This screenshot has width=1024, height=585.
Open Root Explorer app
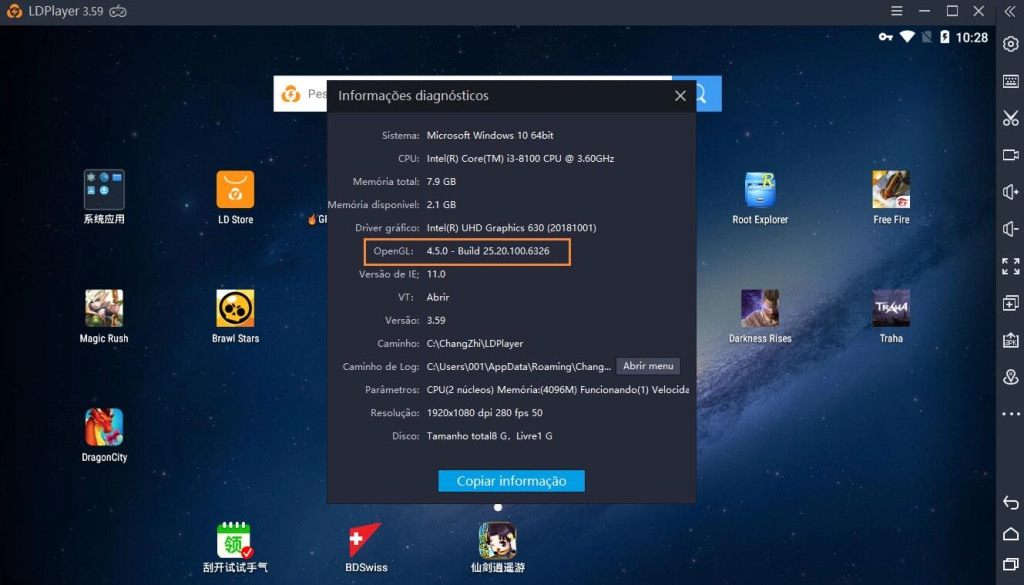(x=760, y=197)
